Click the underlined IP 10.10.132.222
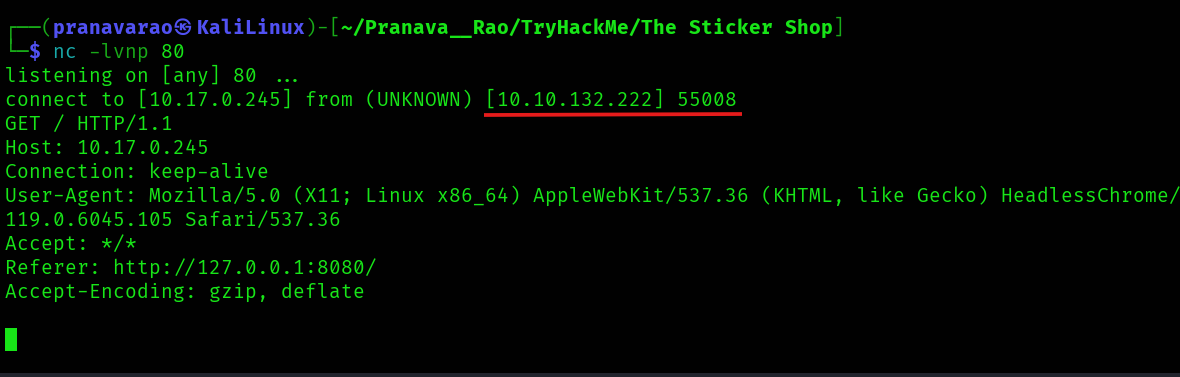The image size is (1180, 377). click(576, 99)
